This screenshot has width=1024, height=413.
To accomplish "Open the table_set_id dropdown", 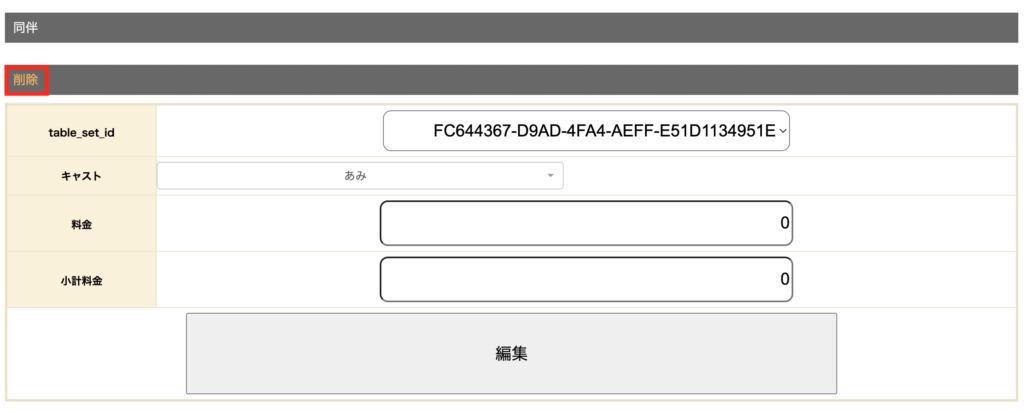I will (586, 131).
